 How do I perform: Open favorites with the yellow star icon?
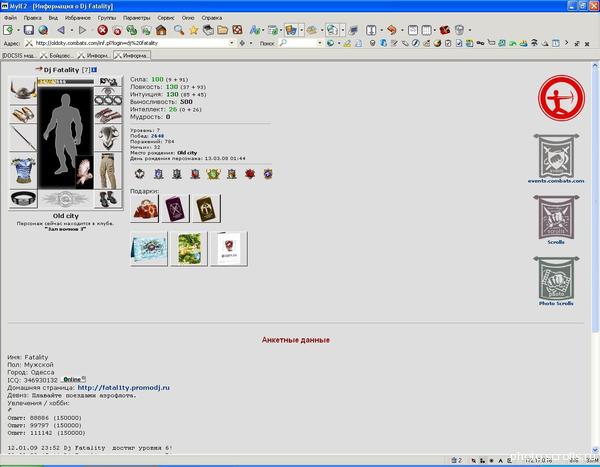[x=194, y=30]
